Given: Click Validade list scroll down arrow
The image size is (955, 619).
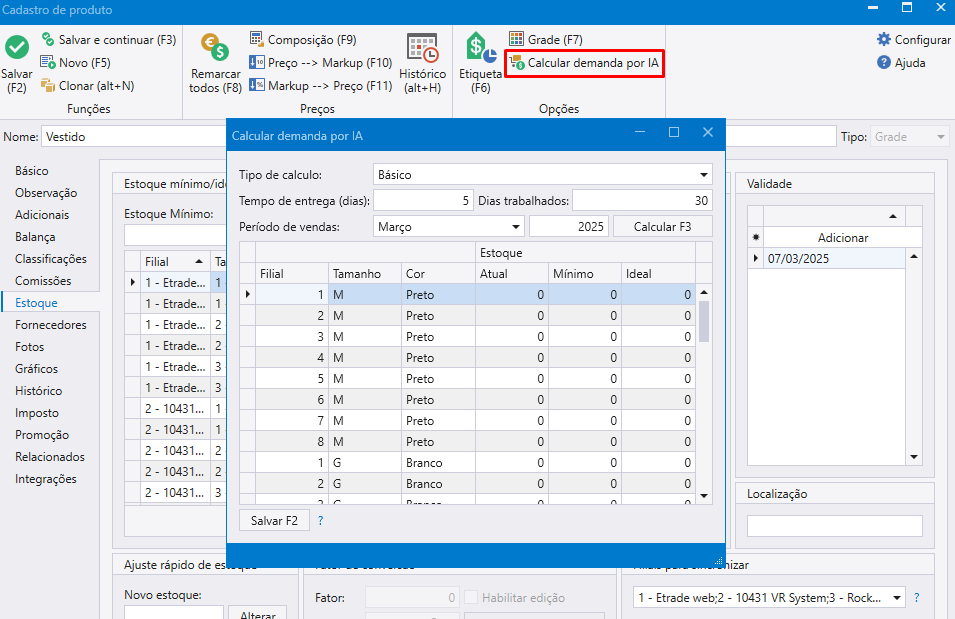Looking at the screenshot, I should [914, 457].
